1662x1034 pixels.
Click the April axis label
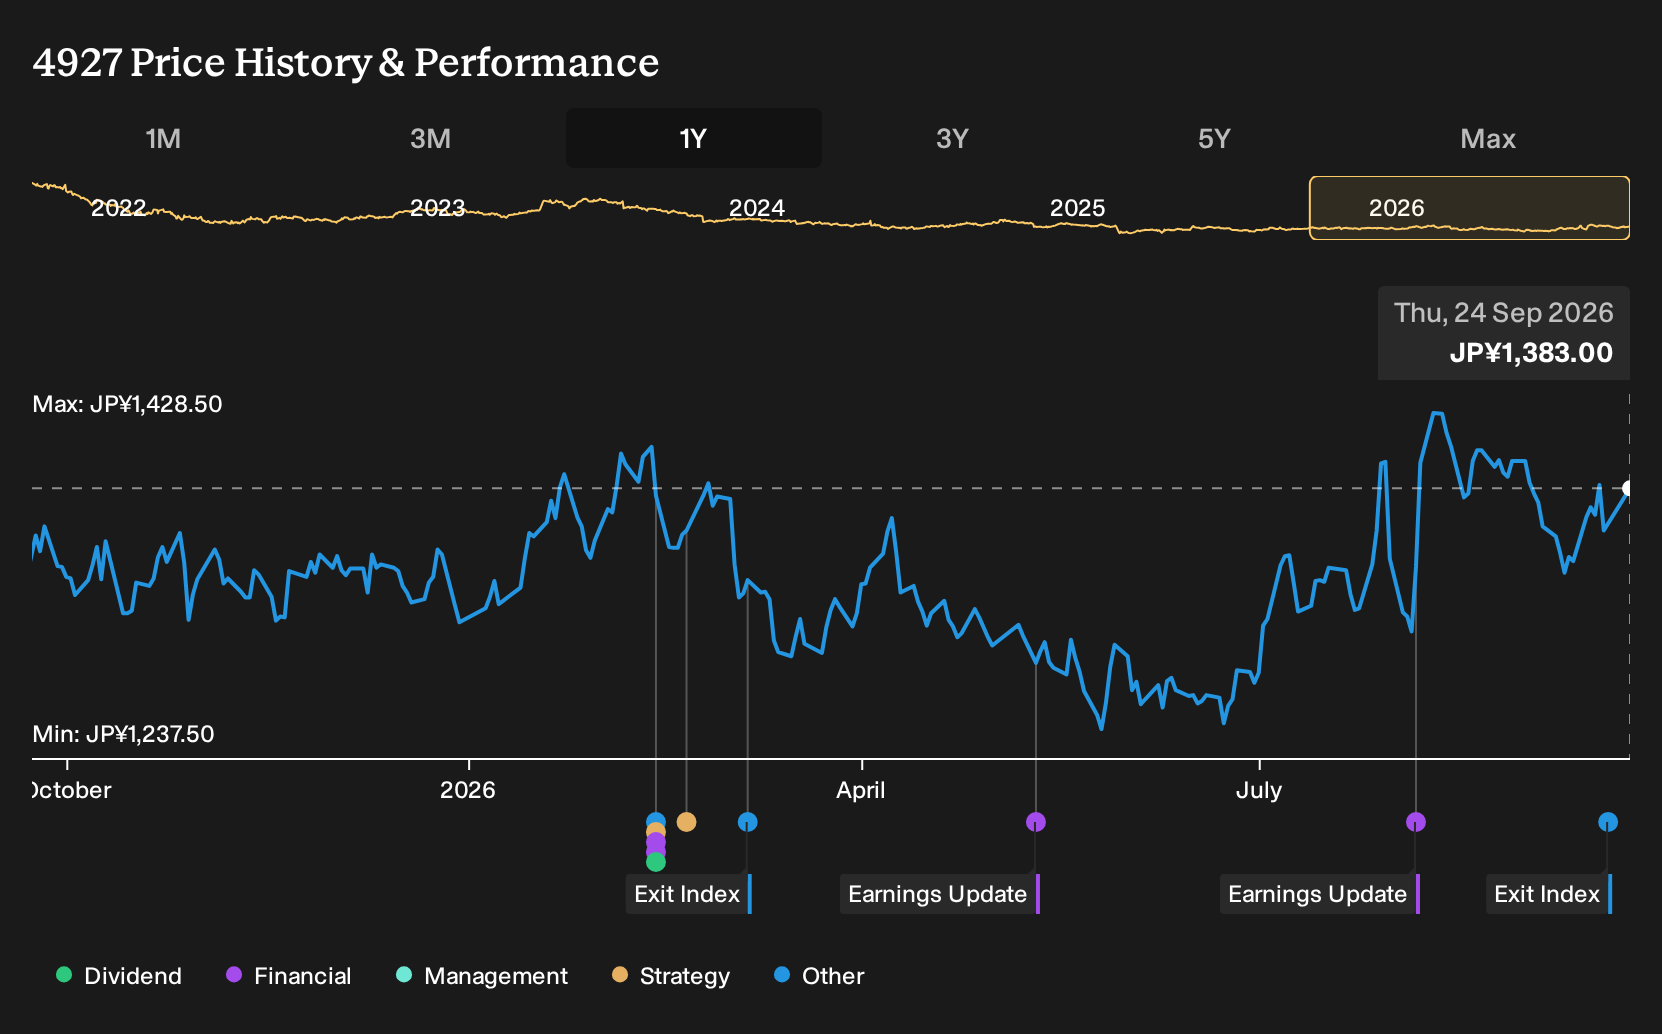click(x=861, y=790)
